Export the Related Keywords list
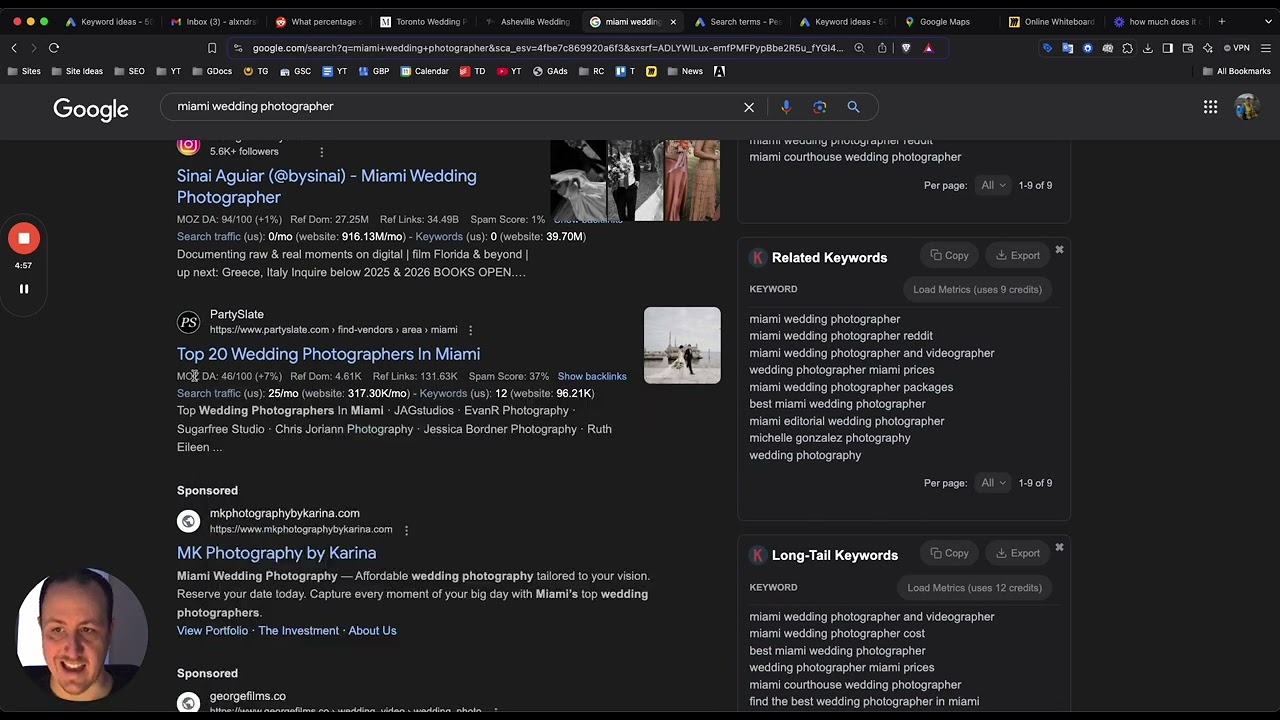The image size is (1280, 720). point(1018,256)
